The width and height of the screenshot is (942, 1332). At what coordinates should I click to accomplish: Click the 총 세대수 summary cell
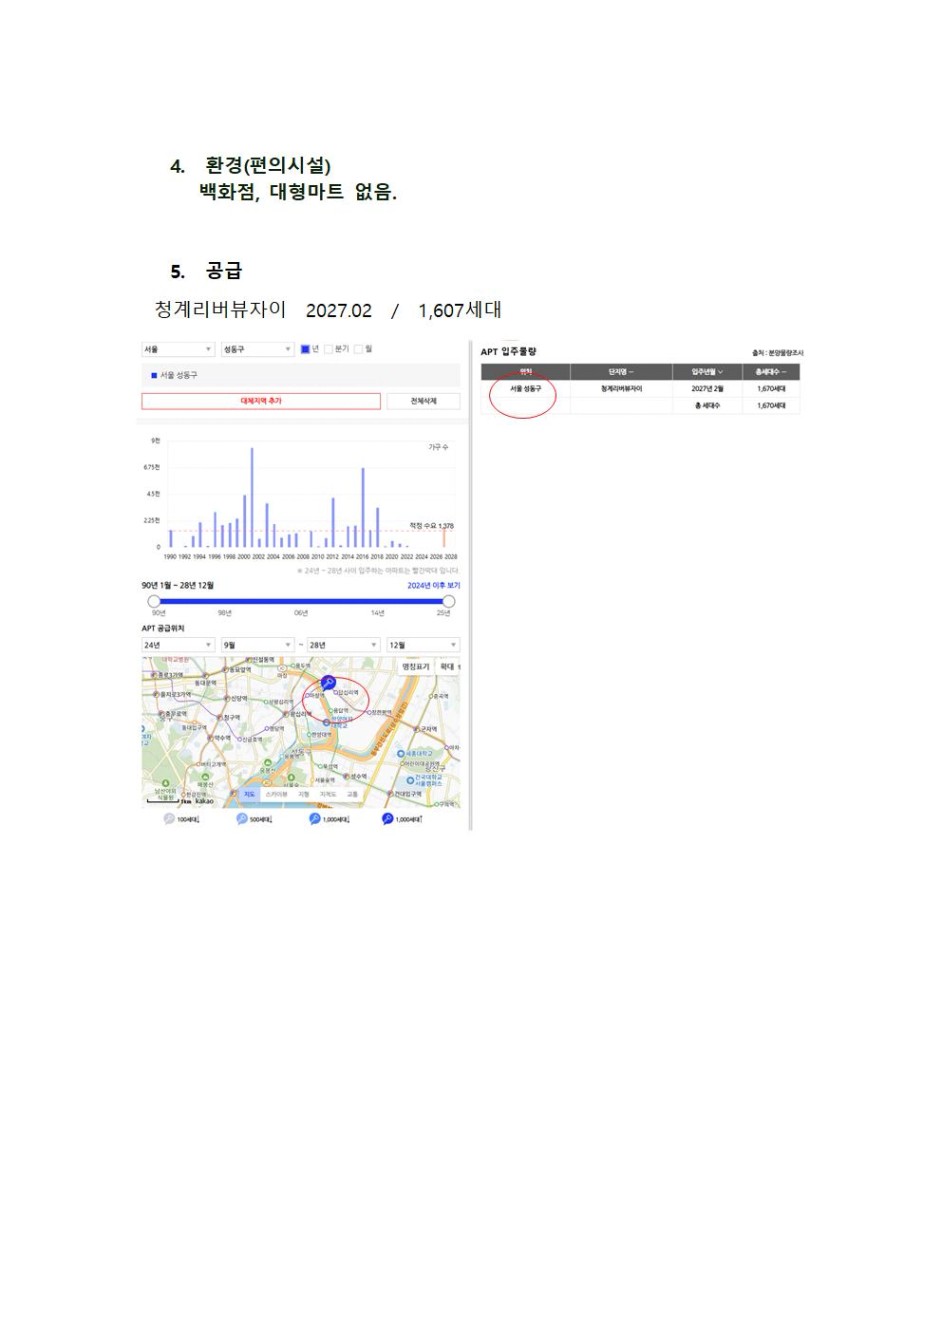(707, 406)
